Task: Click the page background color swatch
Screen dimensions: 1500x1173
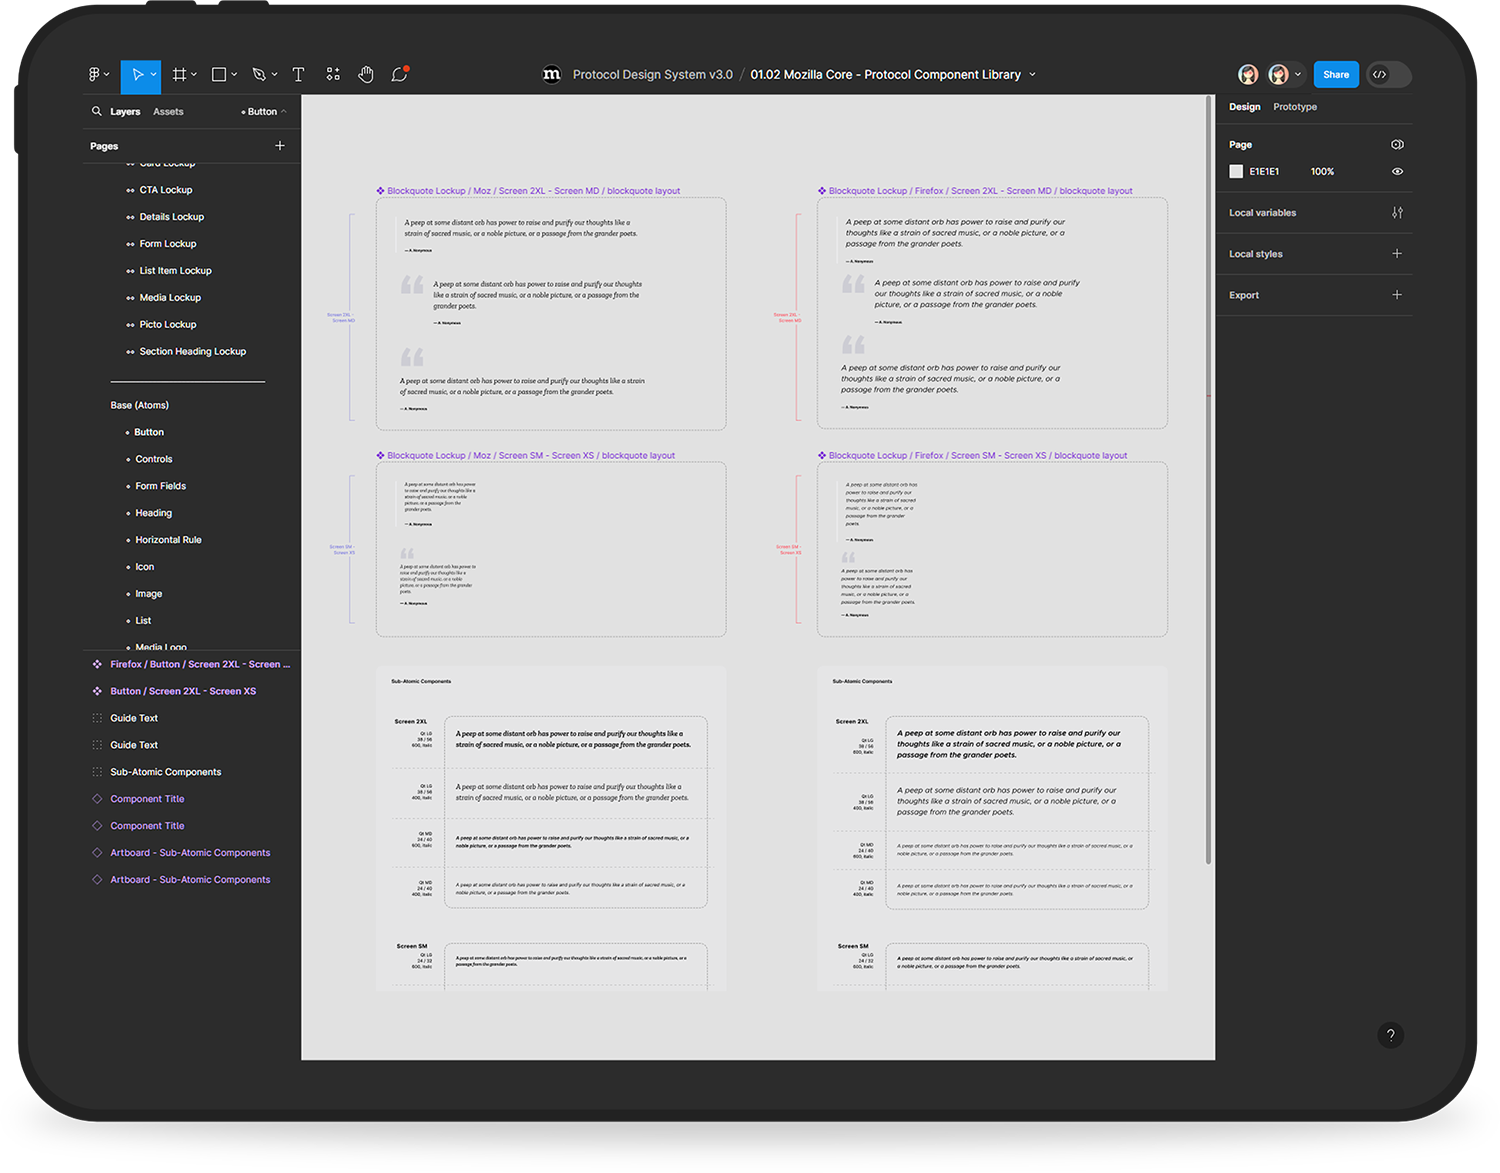Action: [x=1236, y=172]
